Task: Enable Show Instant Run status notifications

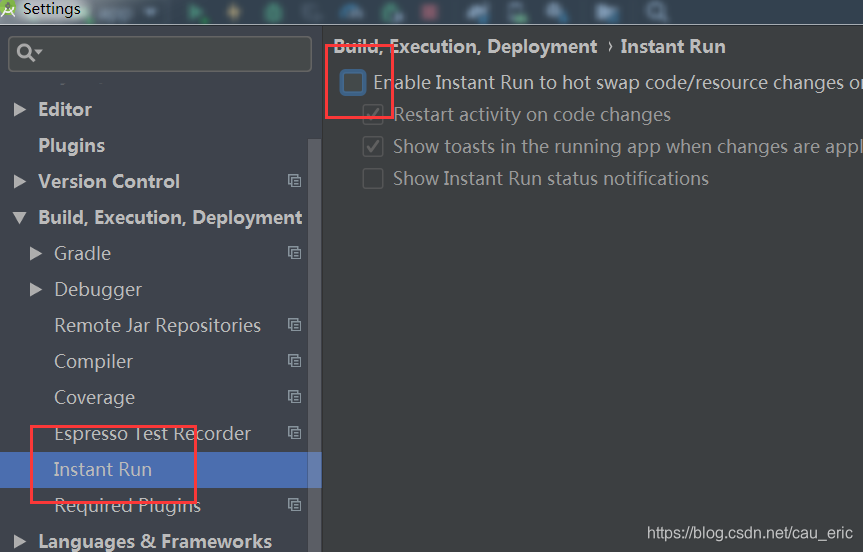Action: (373, 178)
